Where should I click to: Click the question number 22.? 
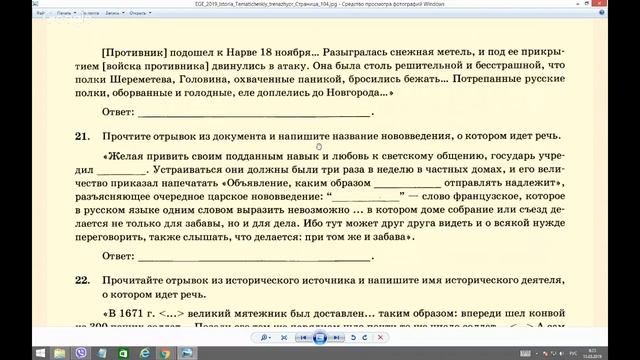[x=82, y=280]
